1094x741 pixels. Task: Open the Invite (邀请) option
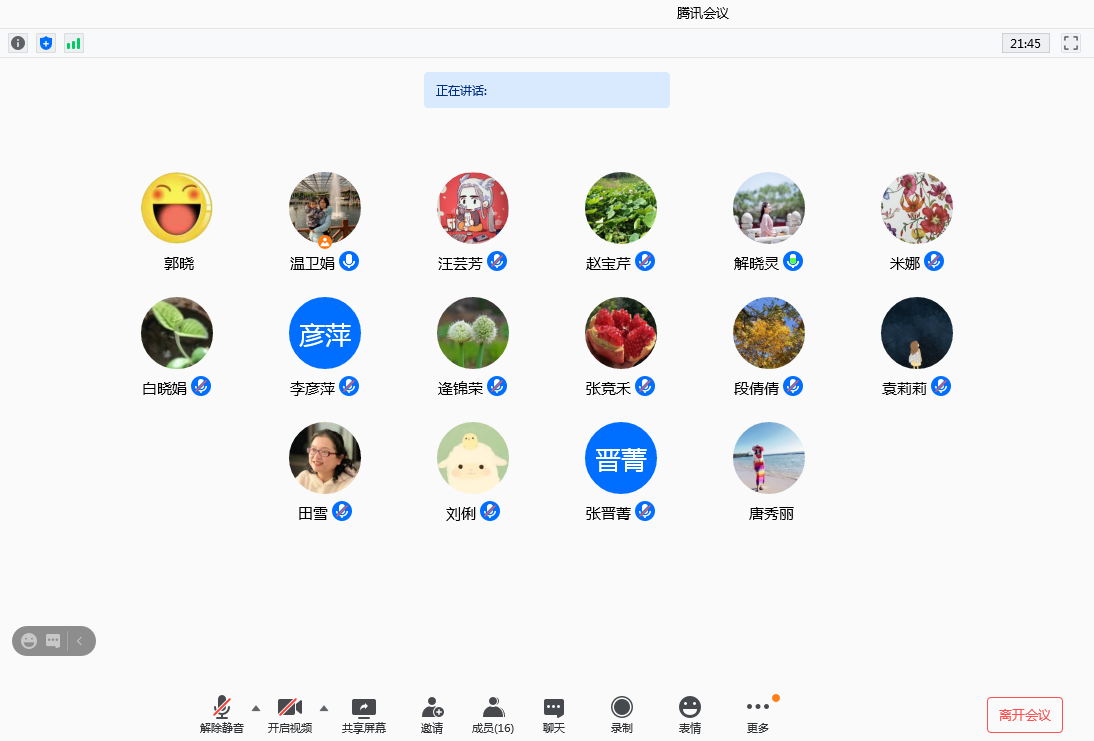(x=432, y=715)
